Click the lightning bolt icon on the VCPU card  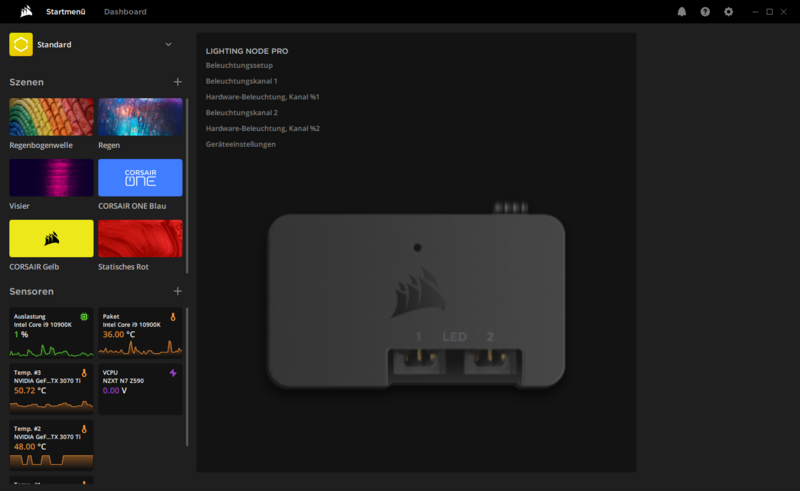(x=173, y=373)
